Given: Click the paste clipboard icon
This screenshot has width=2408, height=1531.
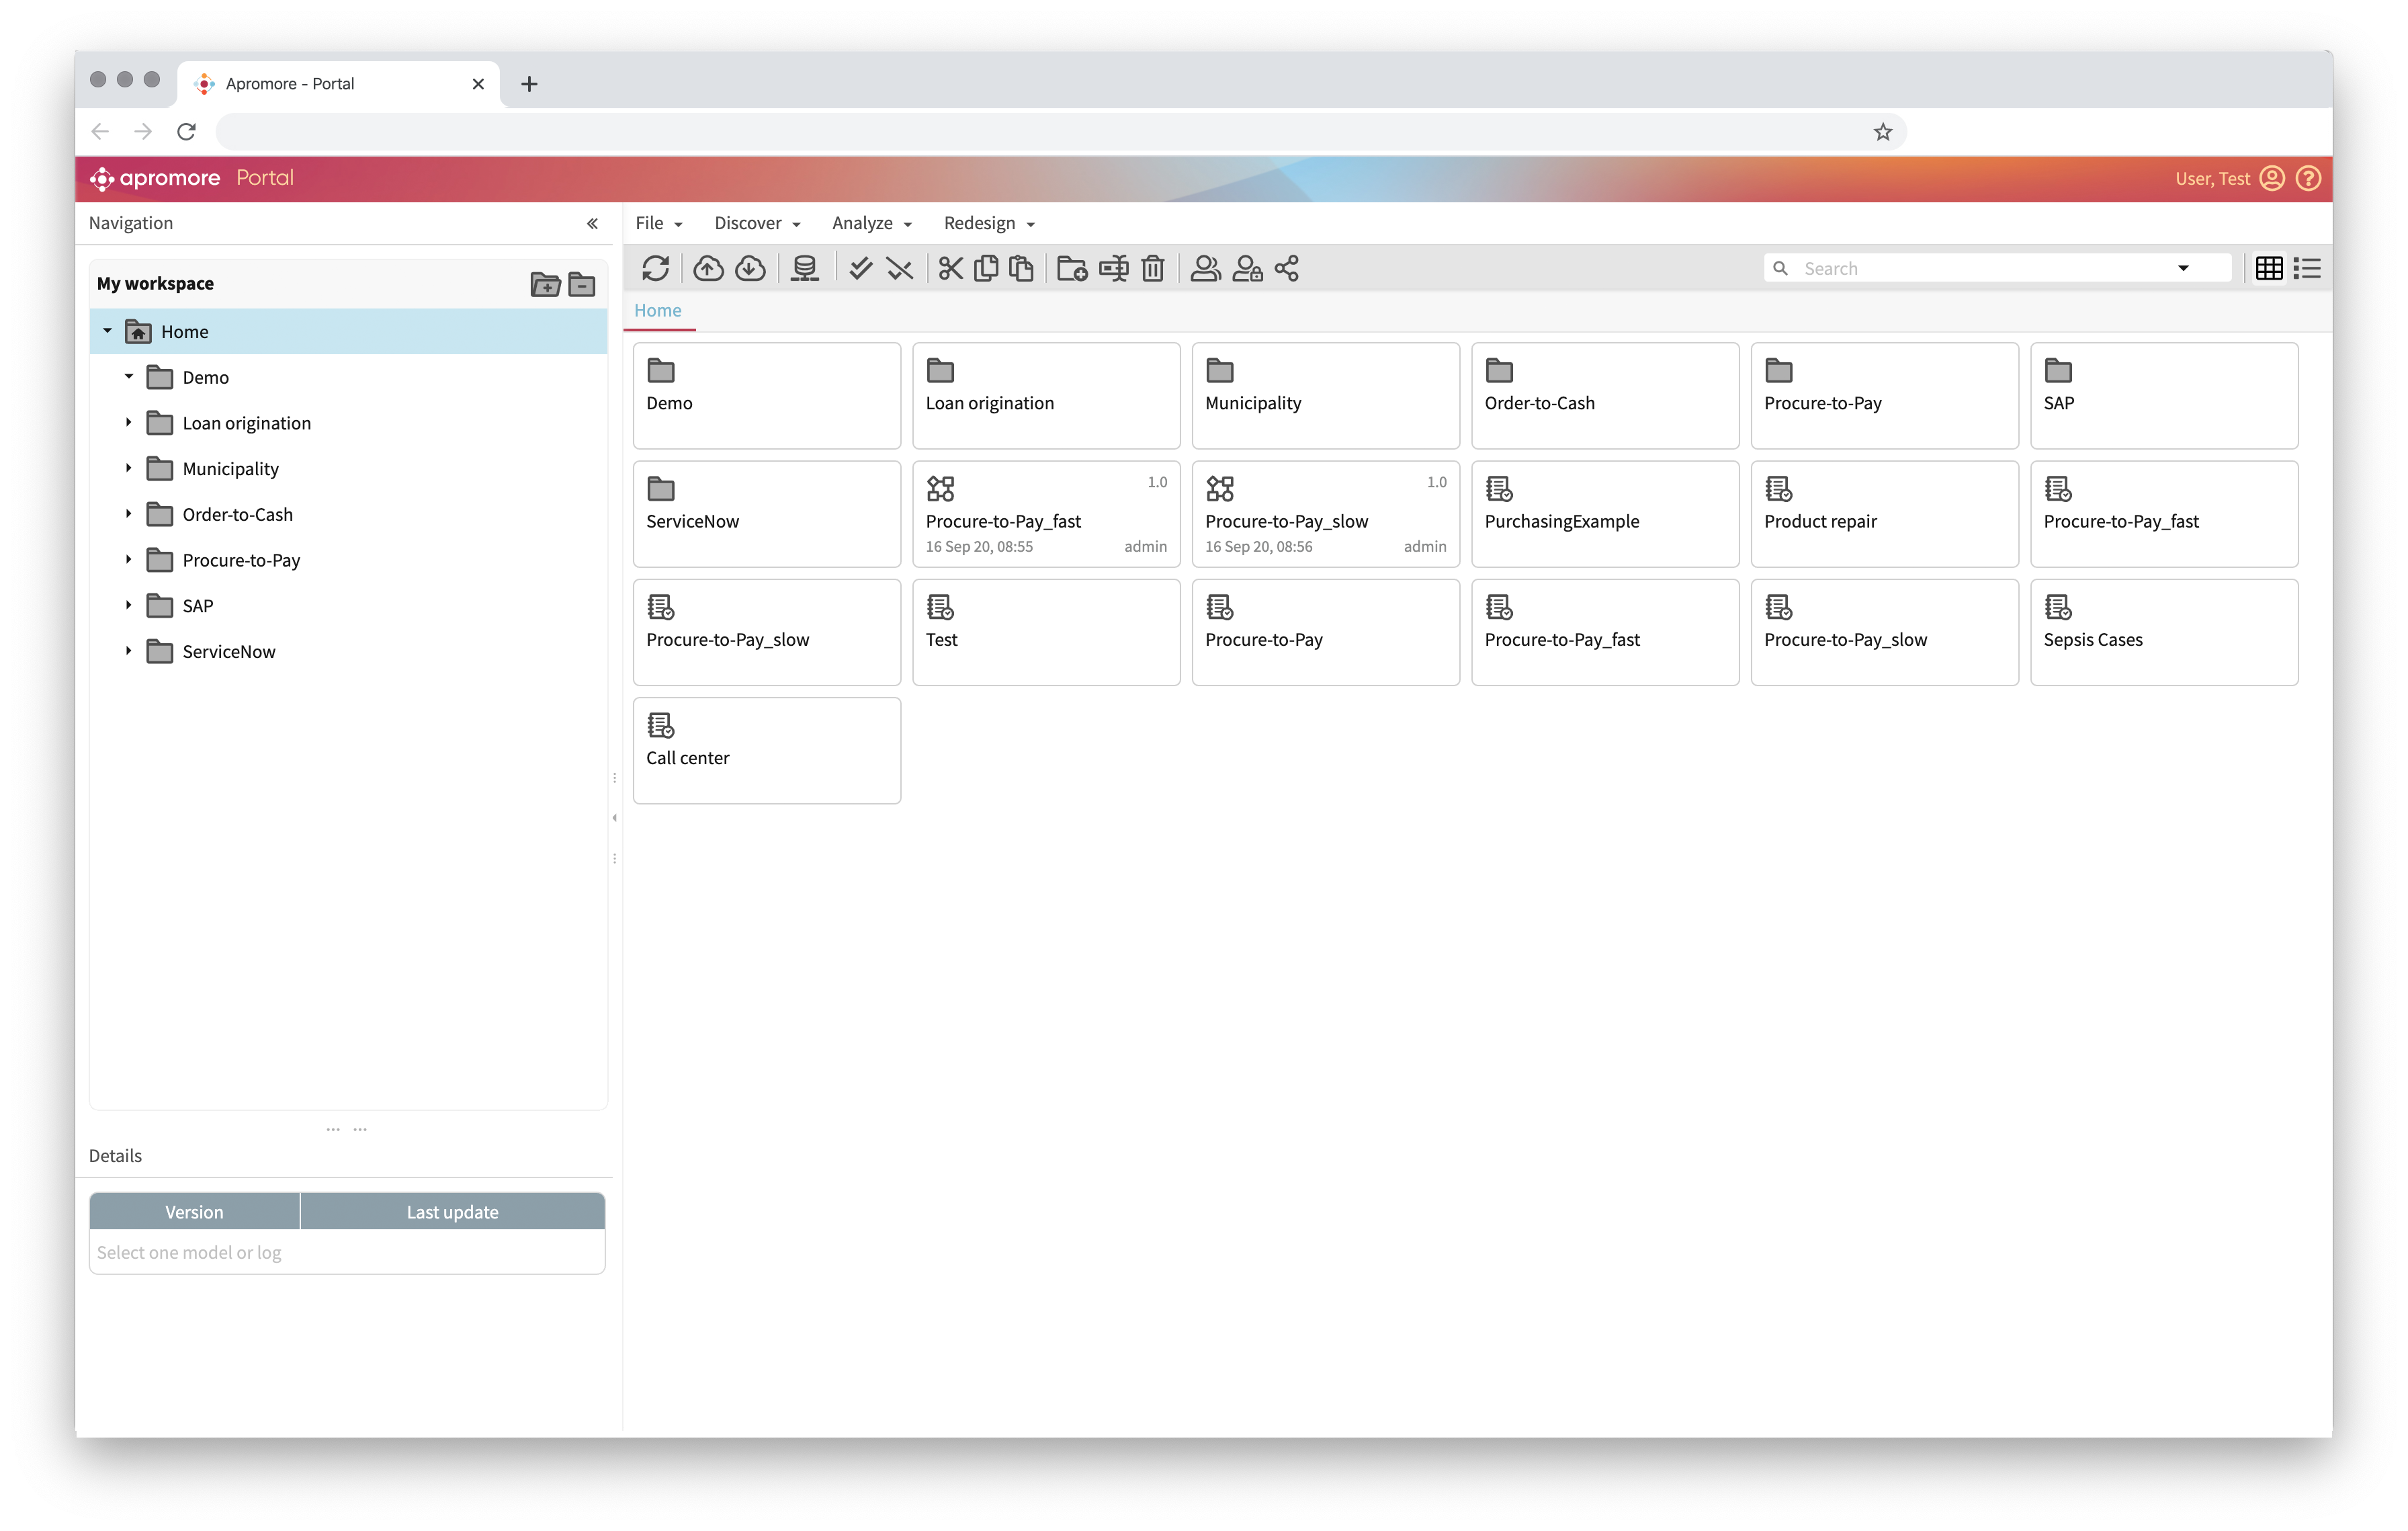Looking at the screenshot, I should [x=1021, y=268].
